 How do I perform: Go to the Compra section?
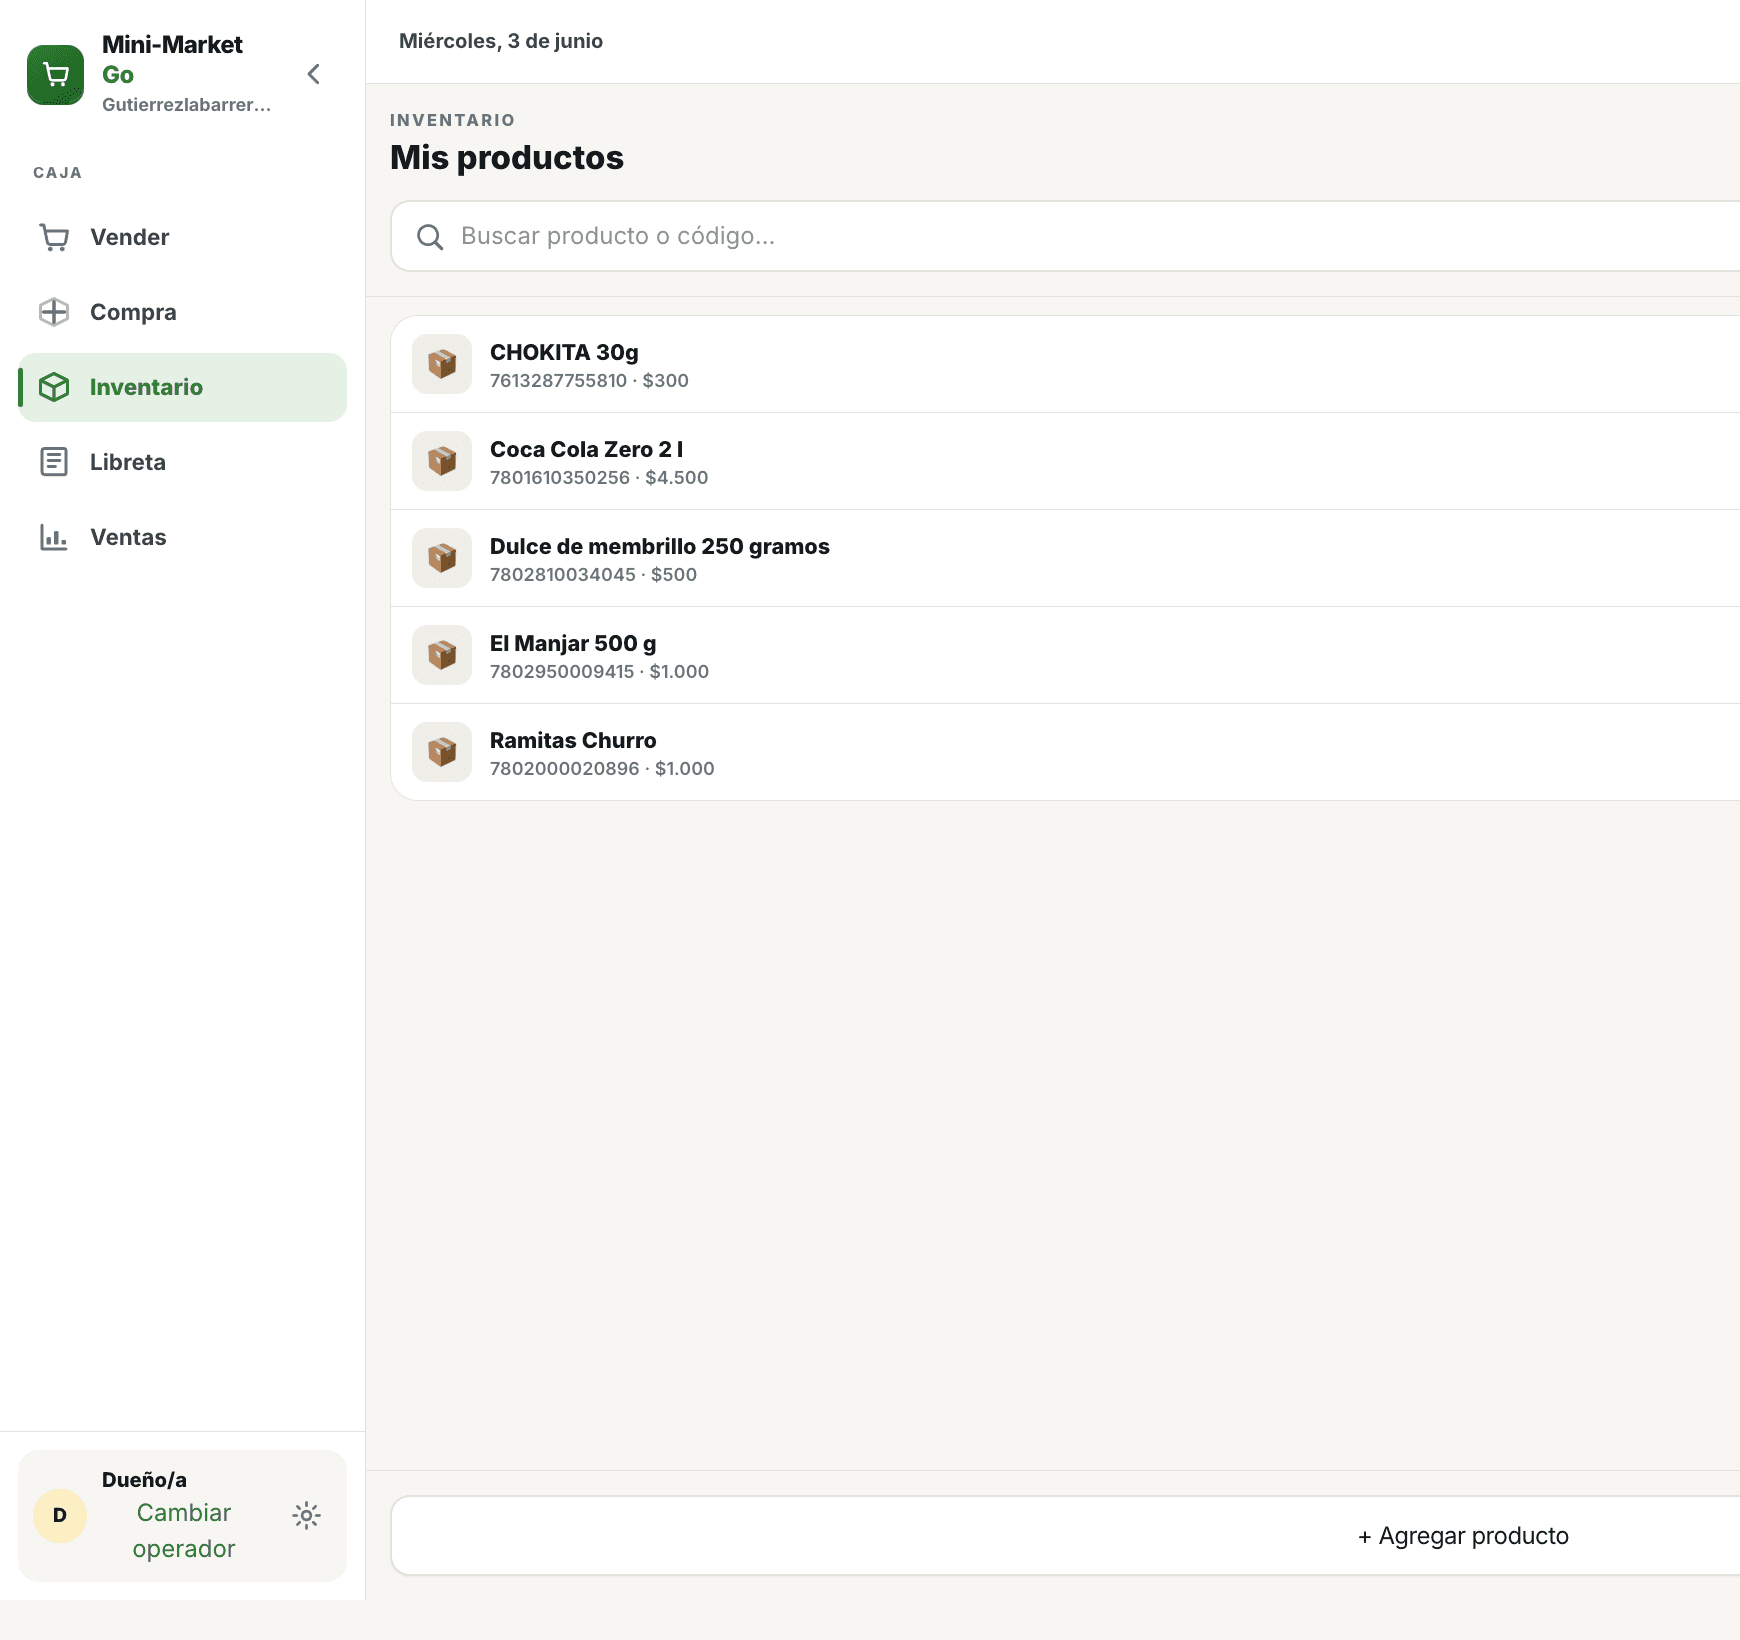(x=182, y=312)
